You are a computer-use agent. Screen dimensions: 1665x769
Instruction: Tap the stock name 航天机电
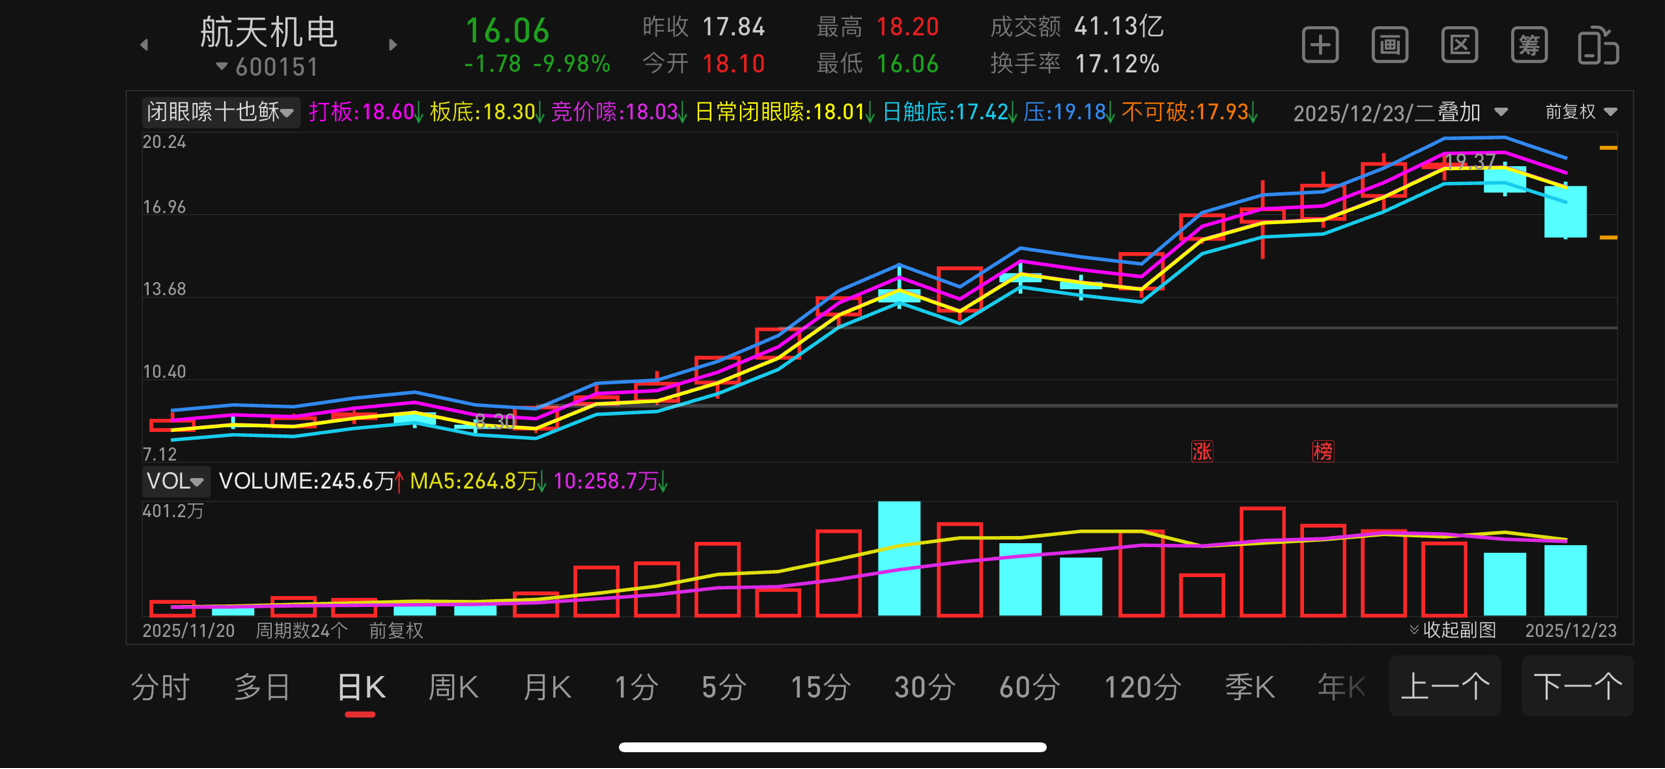coord(269,32)
